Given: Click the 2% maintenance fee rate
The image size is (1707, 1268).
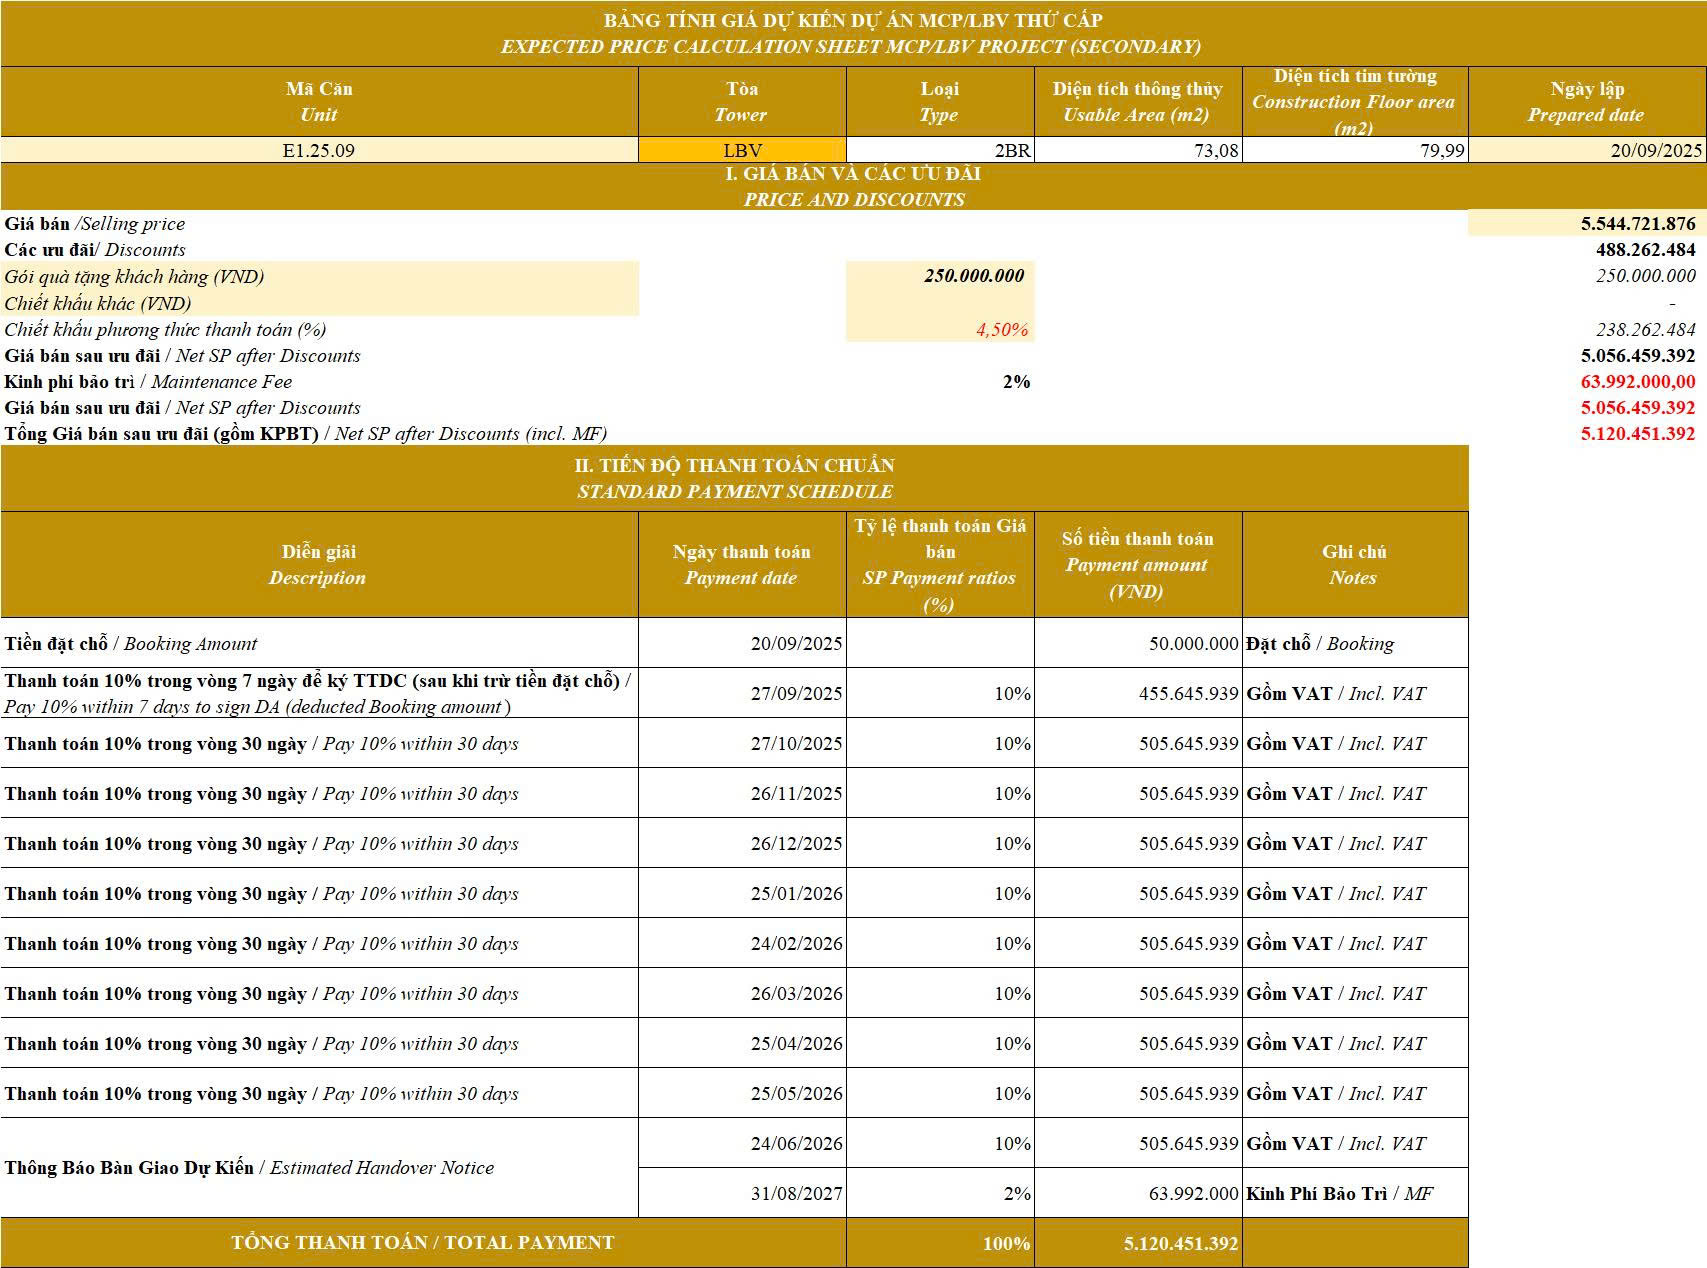Looking at the screenshot, I should 1015,381.
